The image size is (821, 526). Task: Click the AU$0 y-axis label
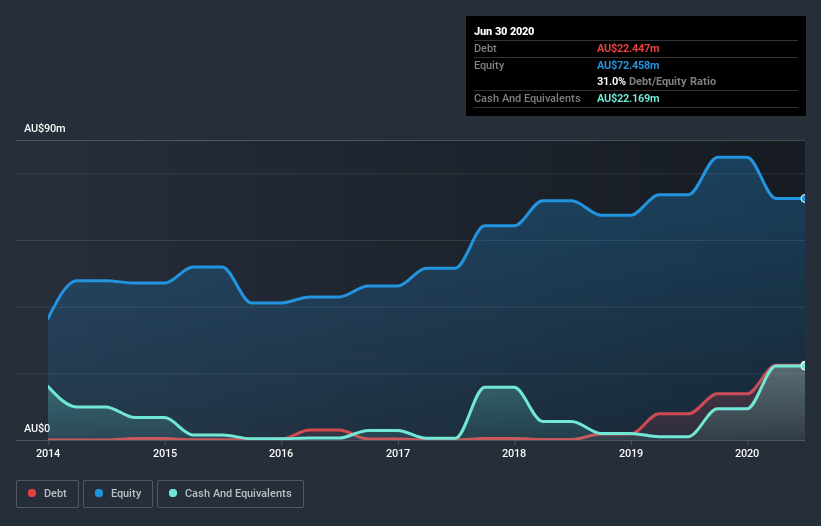(37, 428)
